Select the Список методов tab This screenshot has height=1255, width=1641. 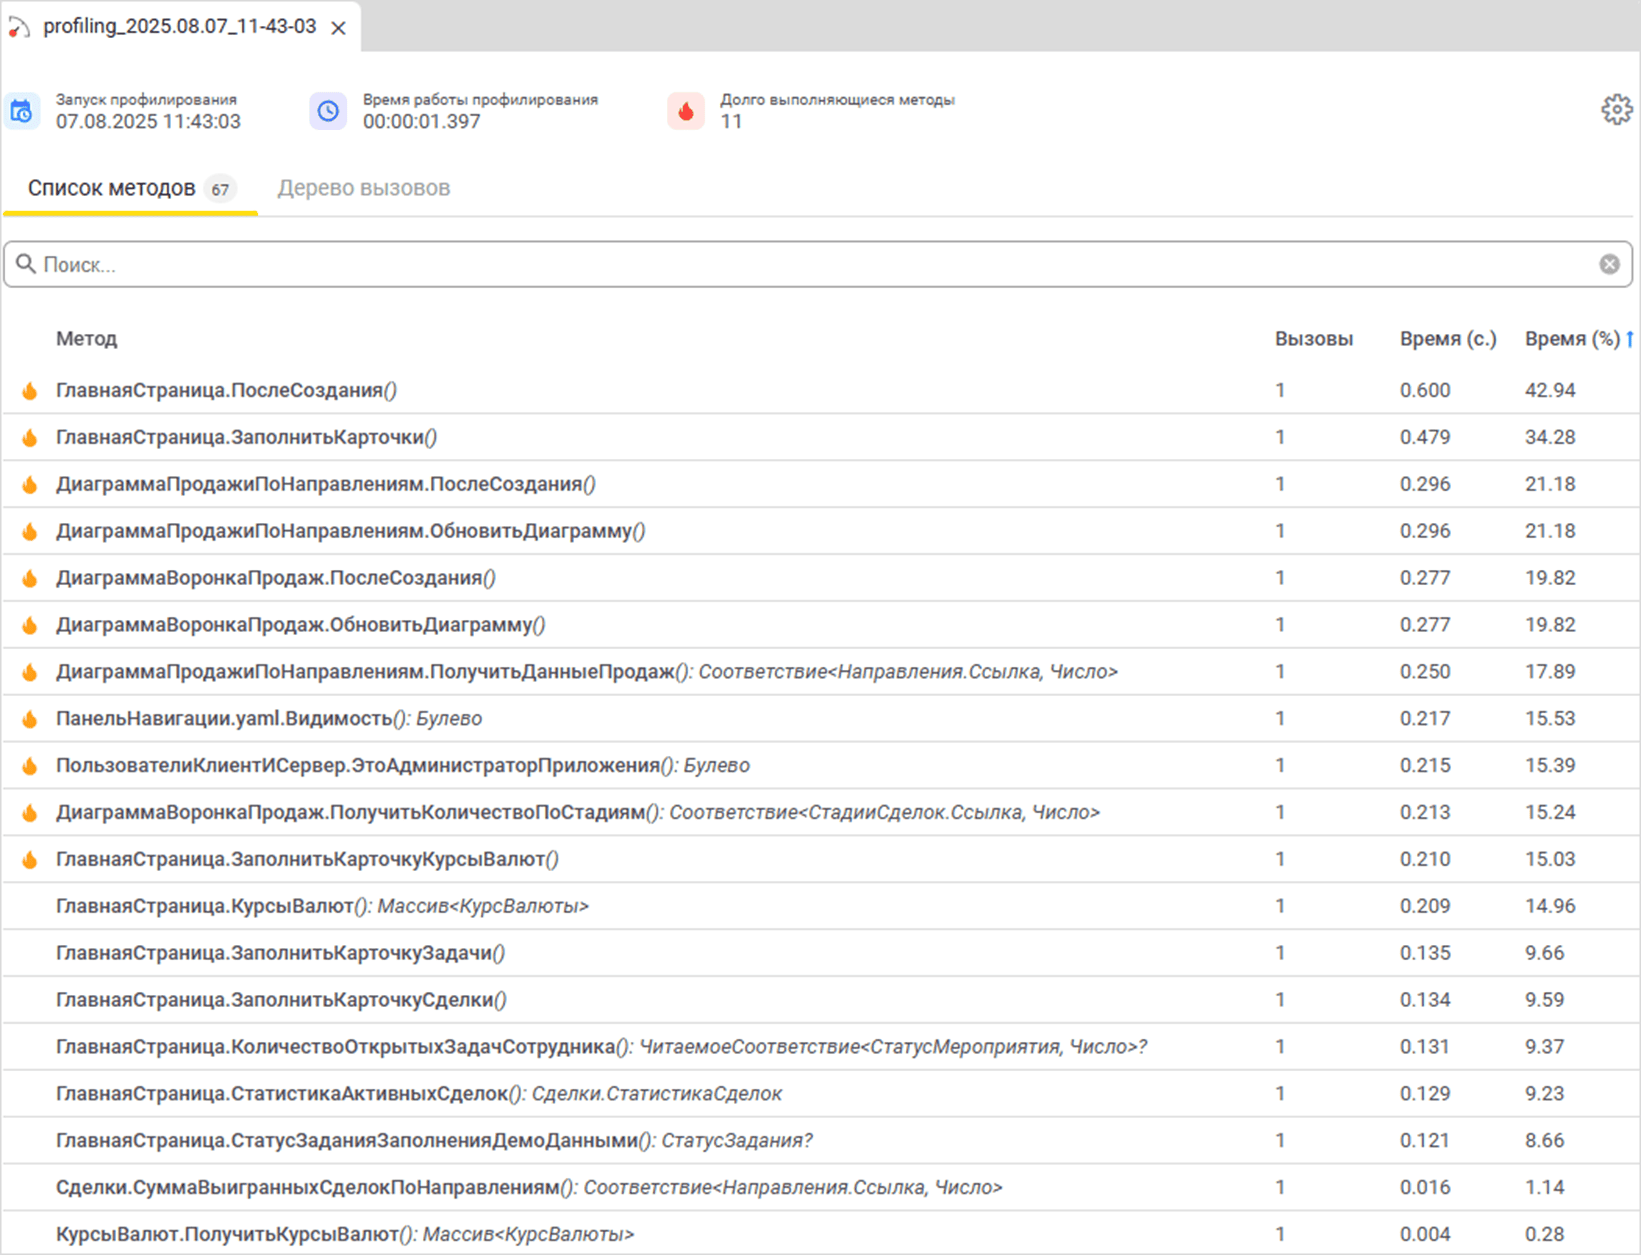(x=111, y=188)
